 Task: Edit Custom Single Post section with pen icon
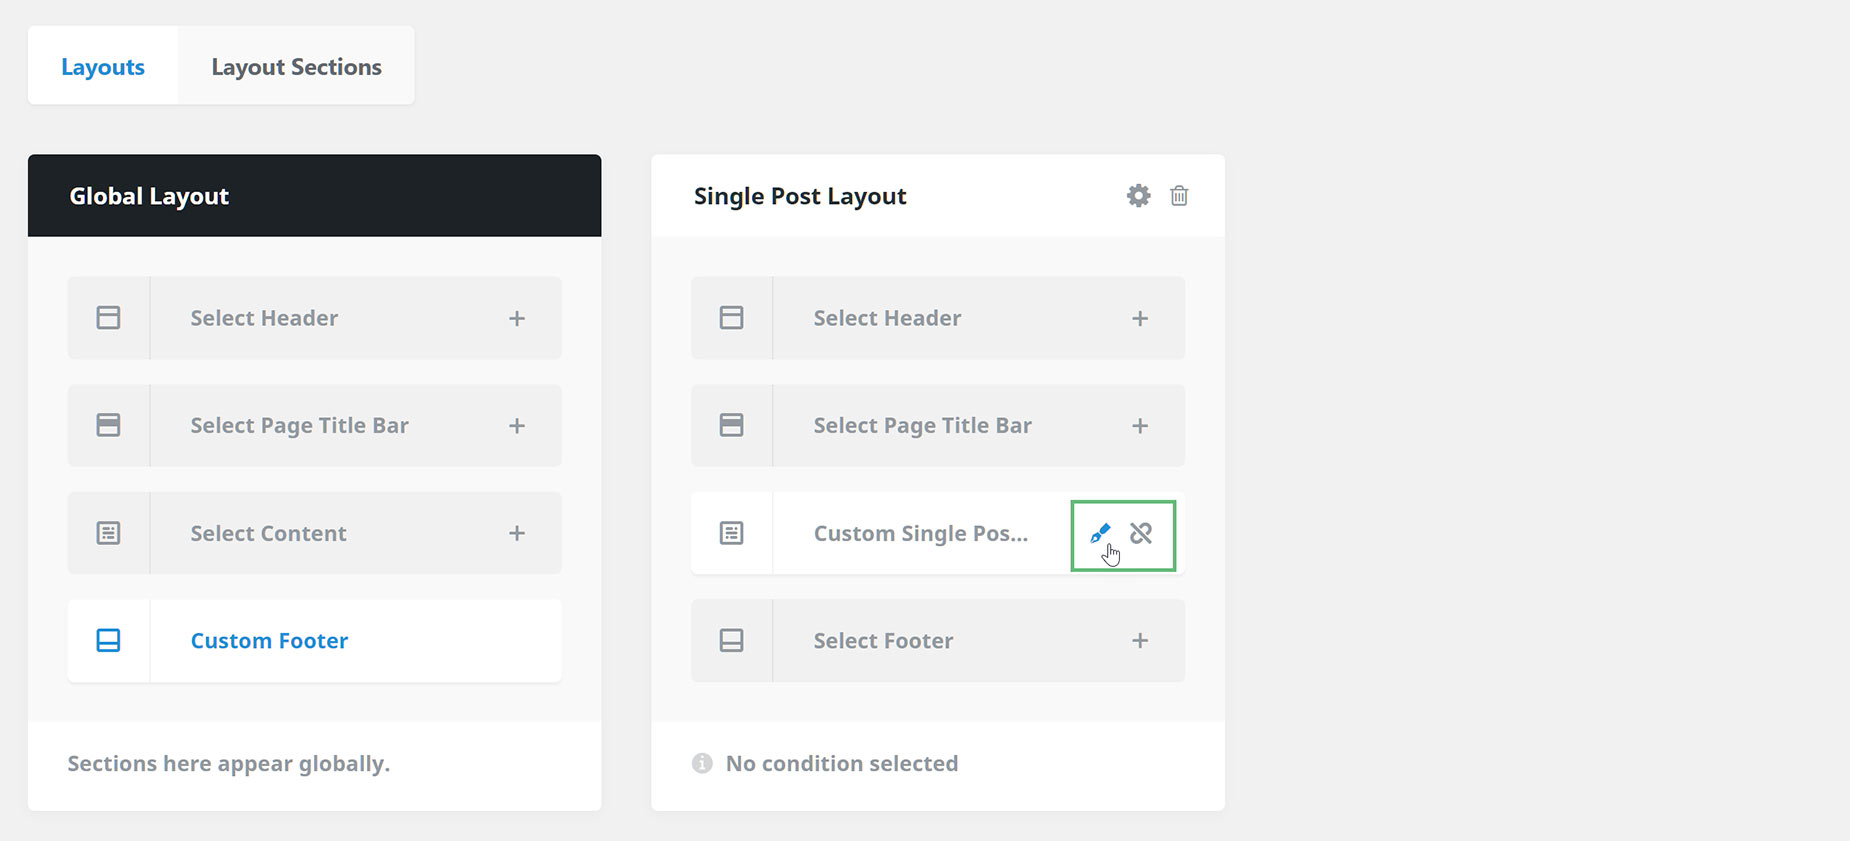1100,533
